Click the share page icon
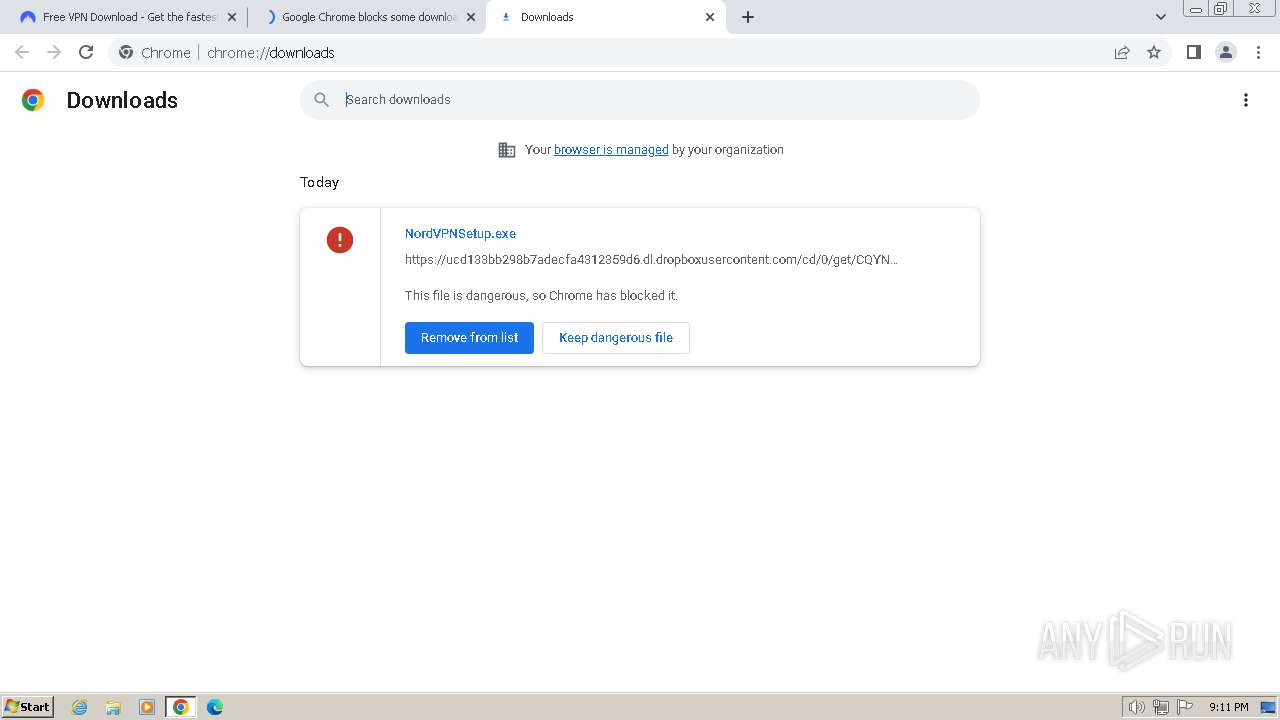Viewport: 1280px width, 720px height. (1122, 52)
